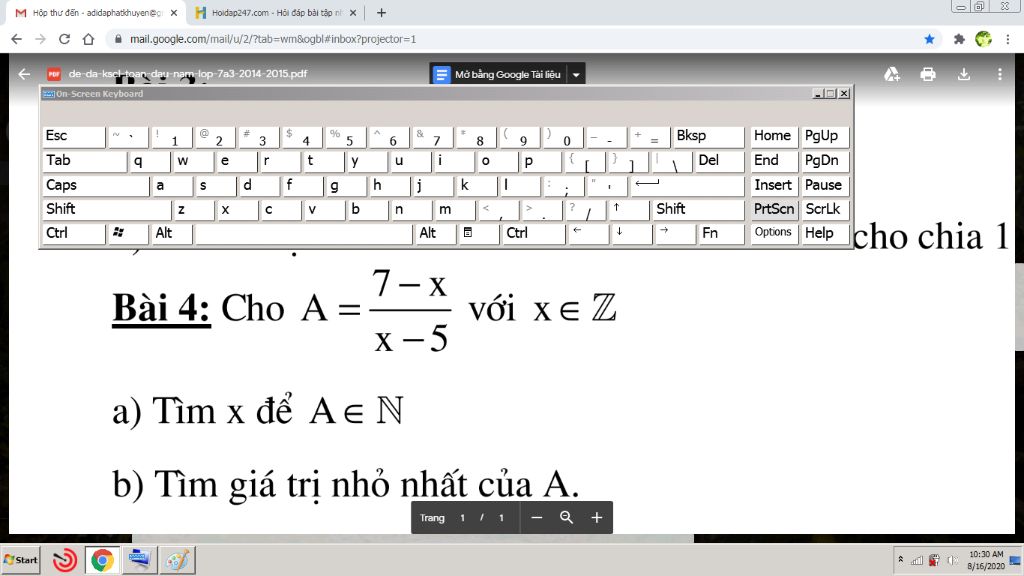
Task: Open the Chrome three-dot menu
Action: coord(1008,39)
